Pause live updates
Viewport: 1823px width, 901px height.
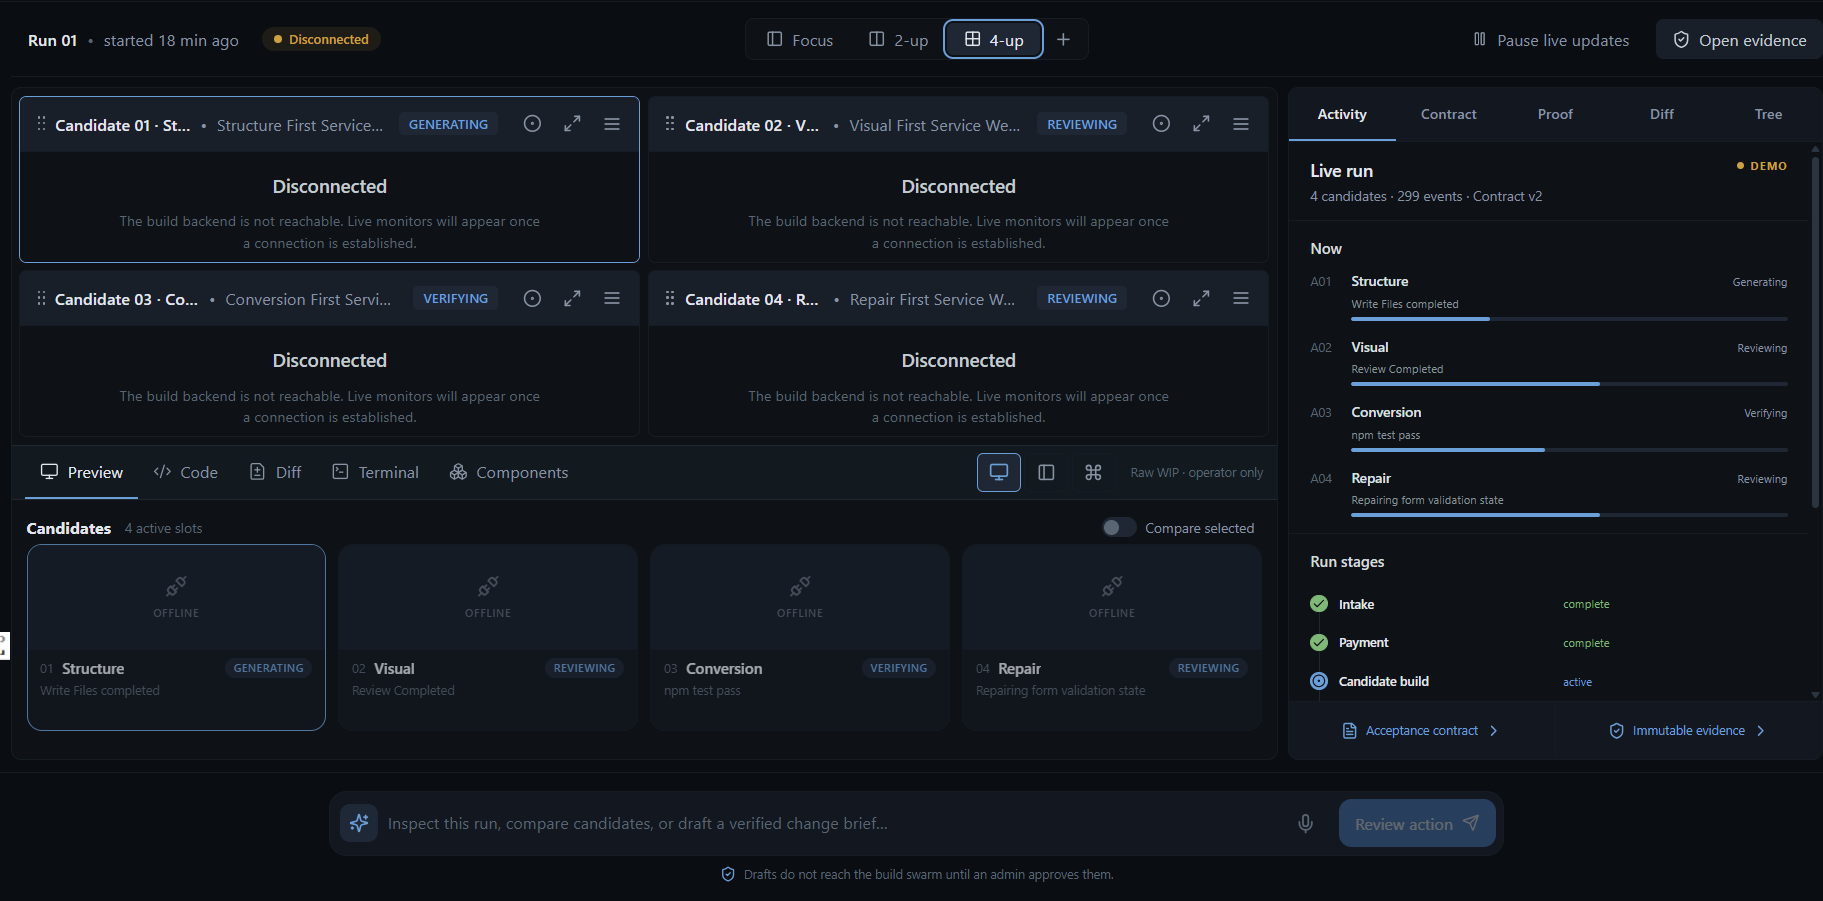(1551, 40)
